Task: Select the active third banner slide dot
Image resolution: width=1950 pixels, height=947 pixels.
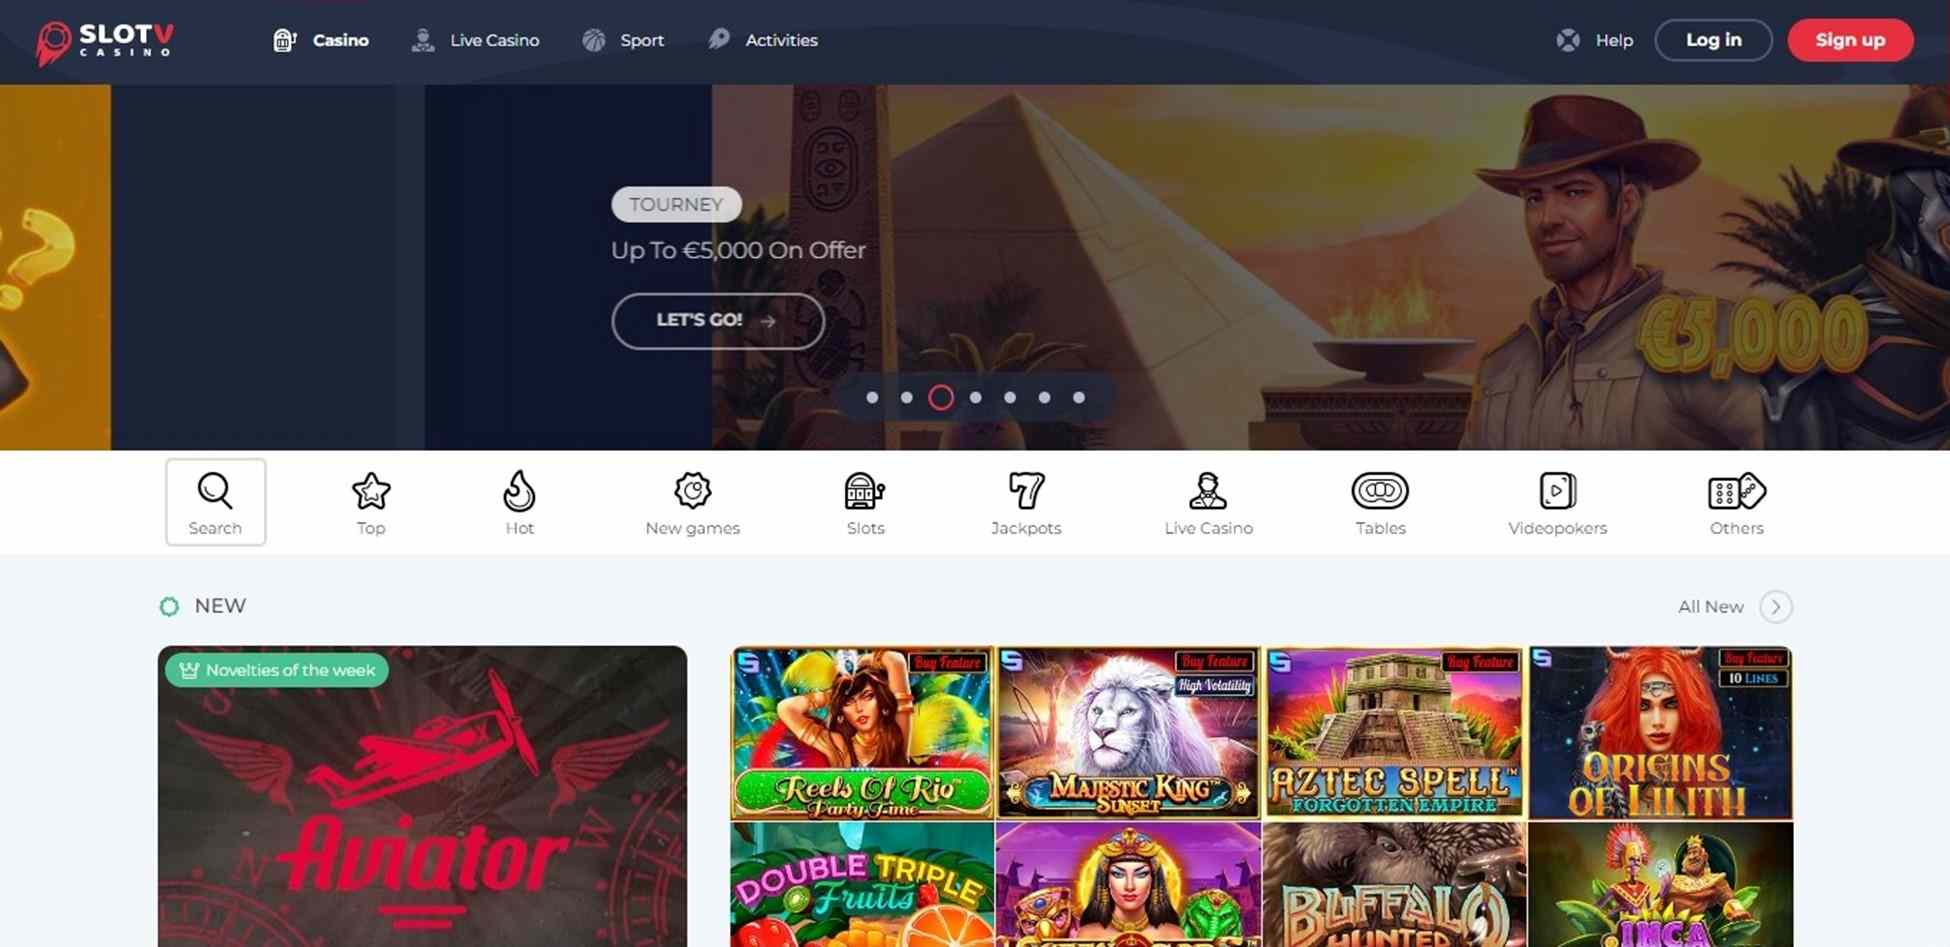Action: tap(941, 397)
